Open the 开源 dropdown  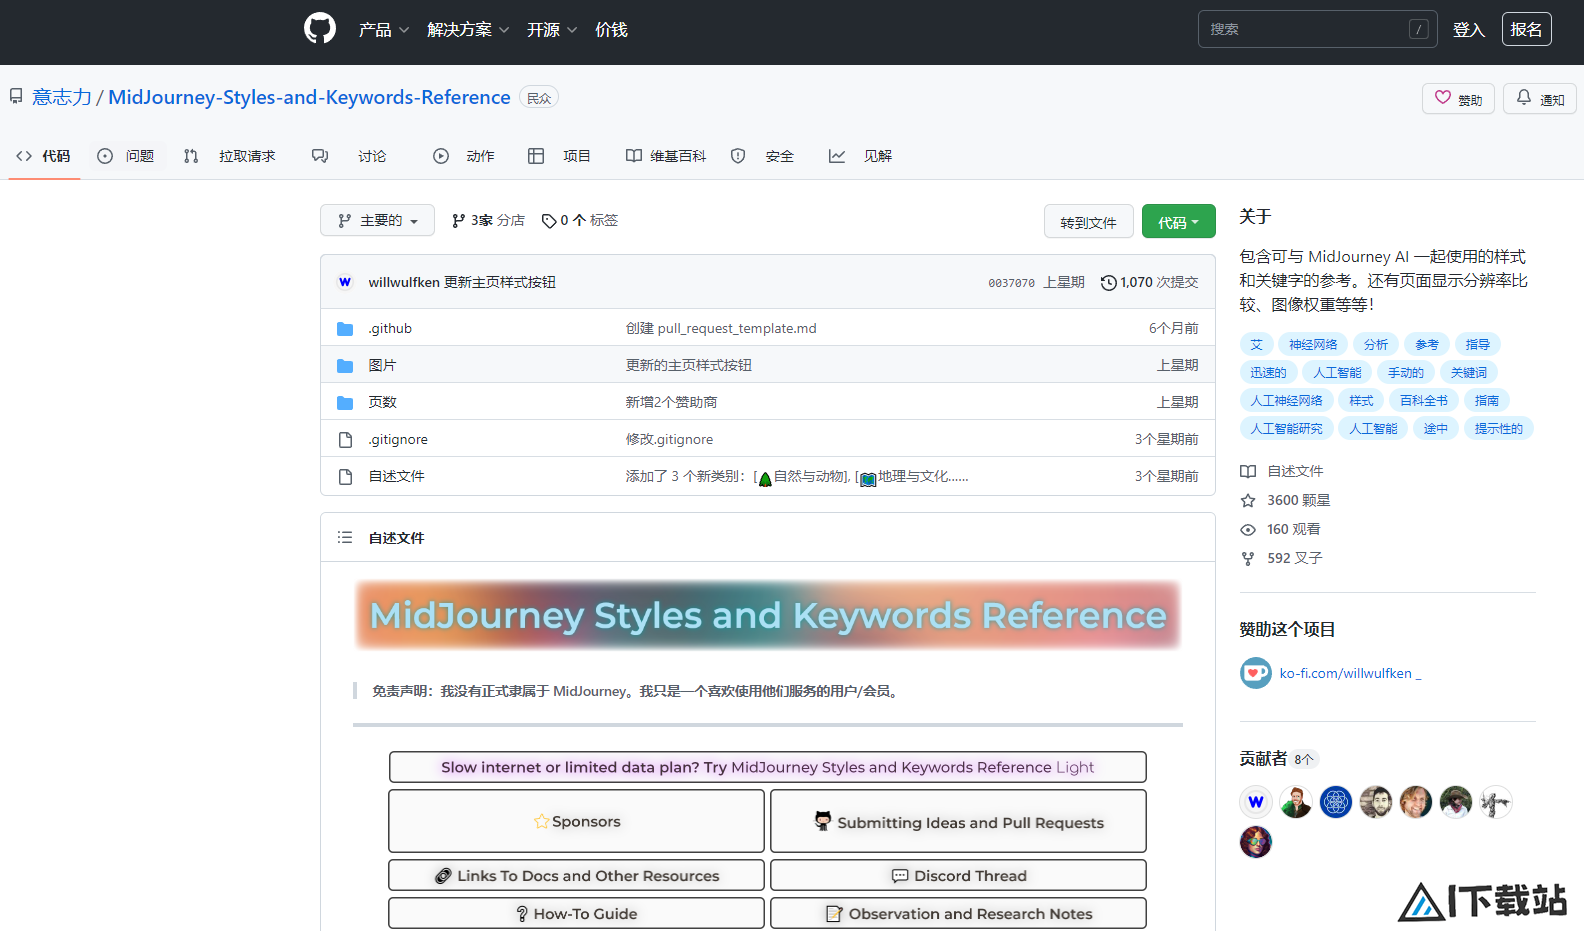click(552, 30)
